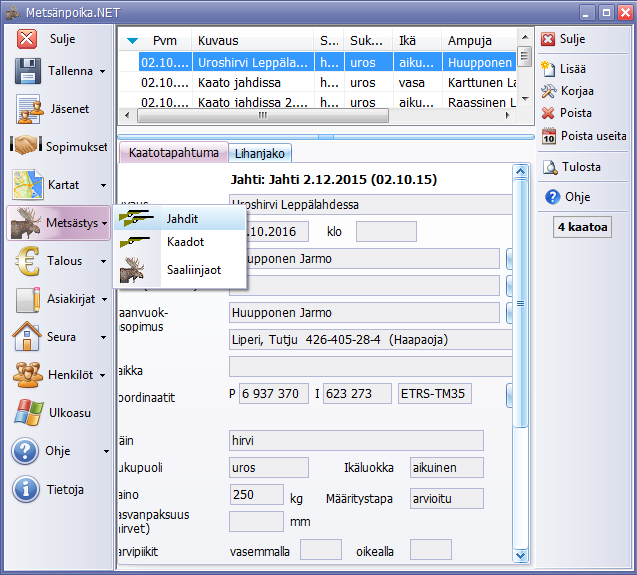Click the Tallenna floppy disk icon
637x575 pixels.
[28, 72]
